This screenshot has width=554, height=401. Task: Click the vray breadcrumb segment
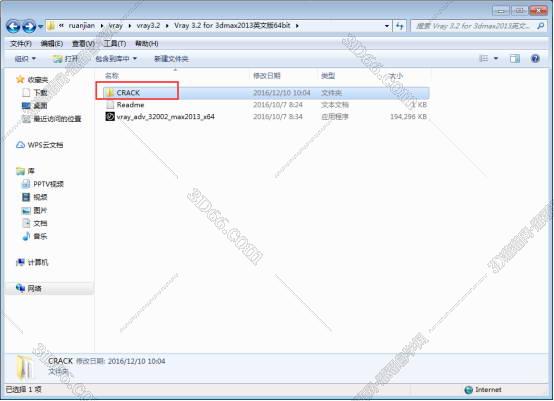point(116,26)
